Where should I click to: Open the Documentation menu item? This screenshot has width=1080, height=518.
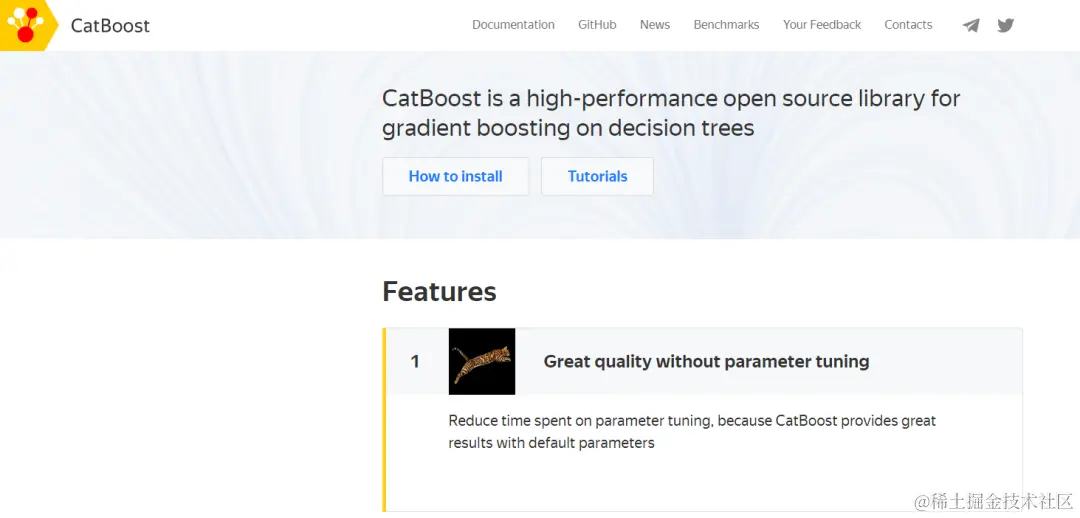(513, 25)
